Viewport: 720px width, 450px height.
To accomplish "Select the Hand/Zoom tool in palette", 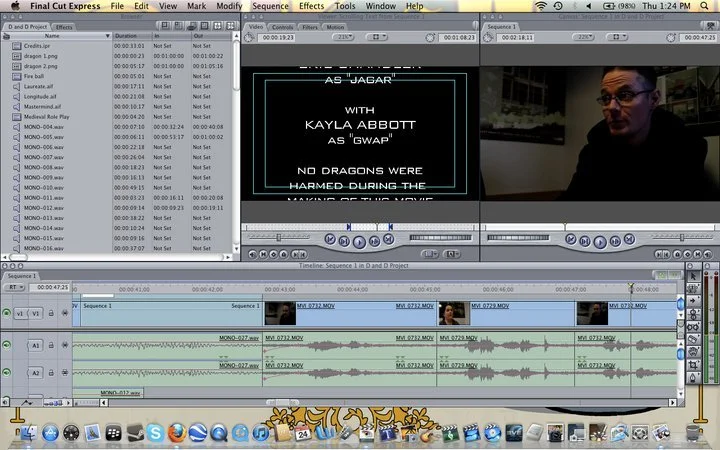I will [693, 353].
